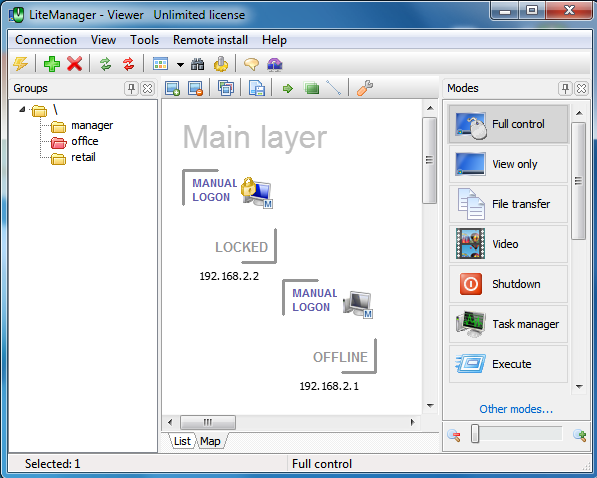
Task: Click map horizontal scrollbar right arrow
Action: (x=413, y=422)
